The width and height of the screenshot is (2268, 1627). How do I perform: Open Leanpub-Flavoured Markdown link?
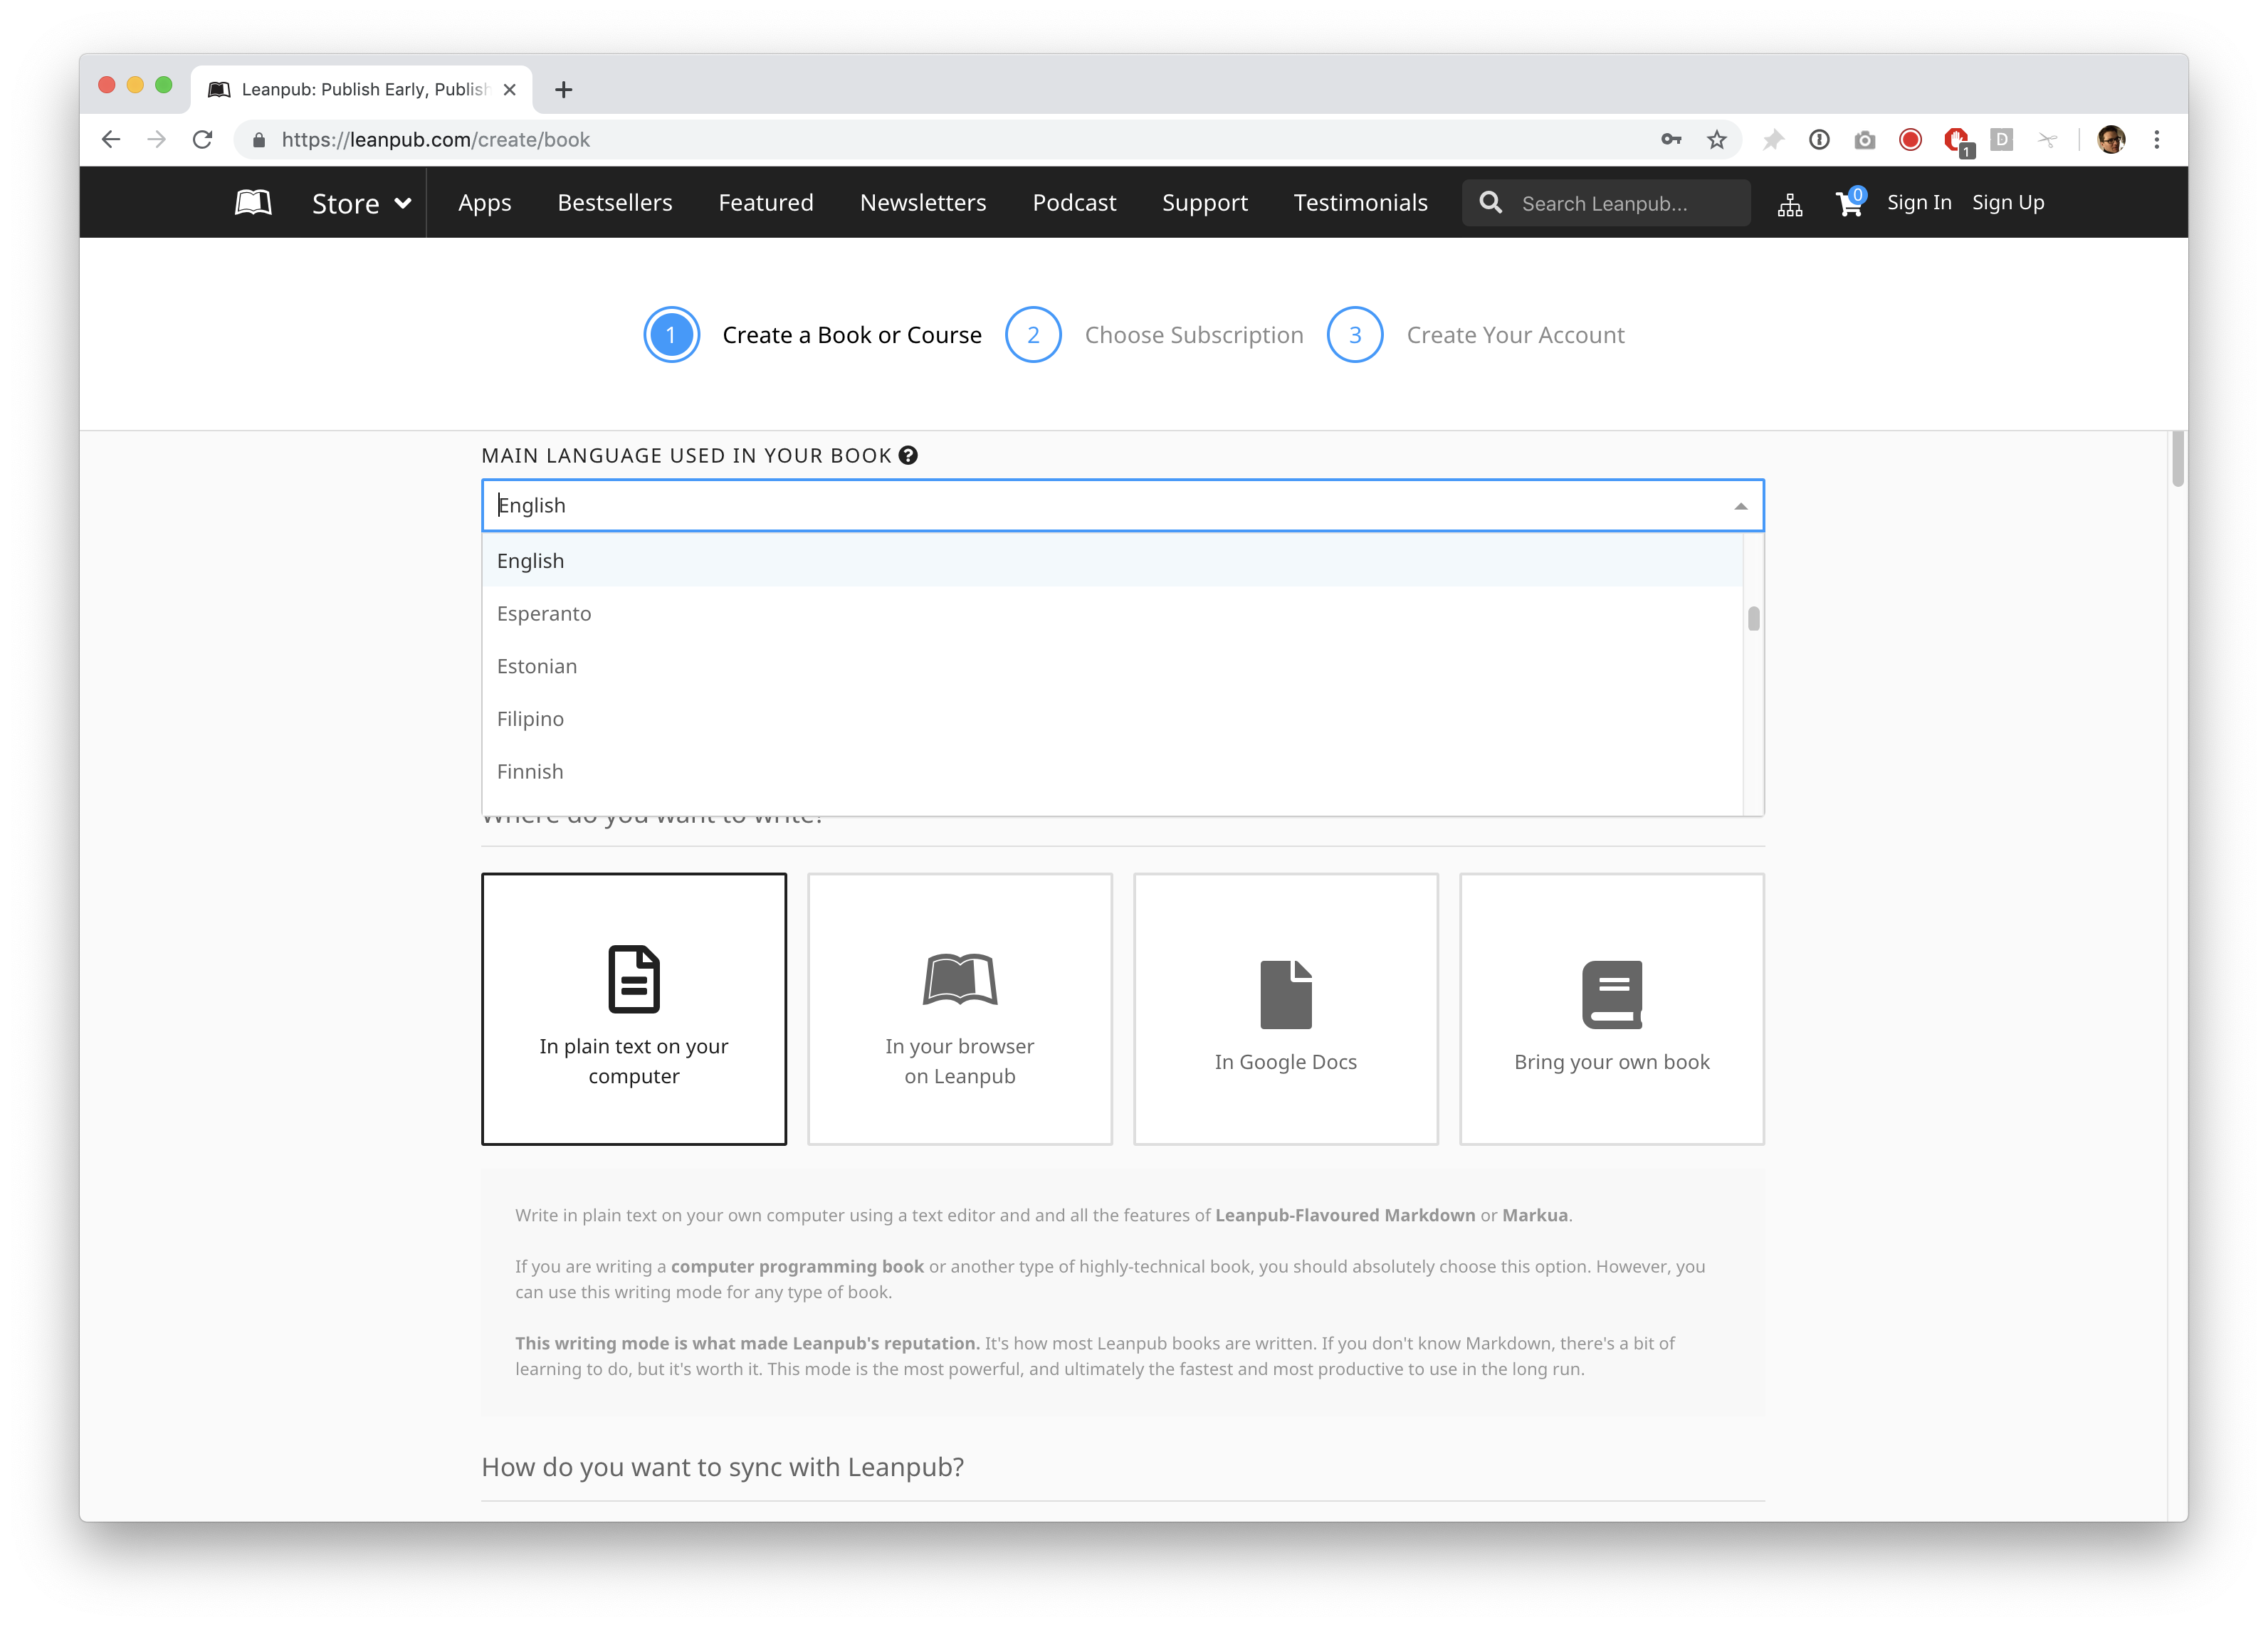[x=1345, y=1216]
